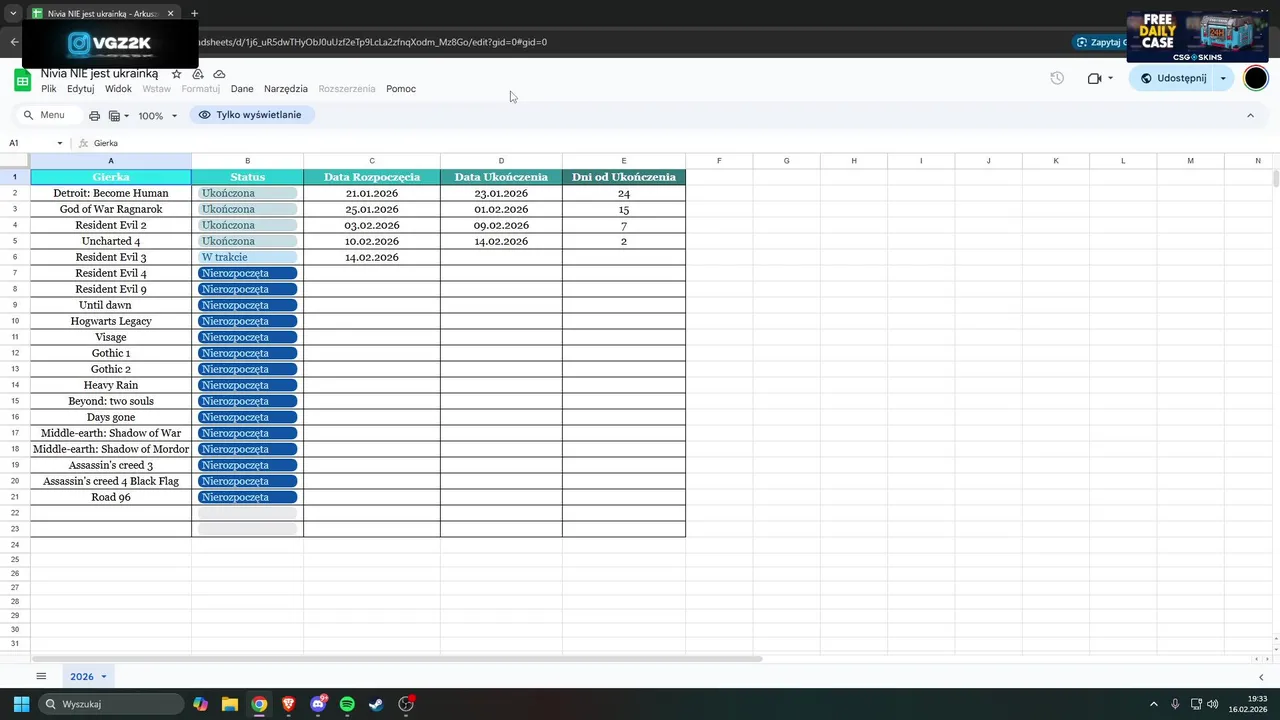
Task: Open the Pomoc menu
Action: (x=401, y=89)
